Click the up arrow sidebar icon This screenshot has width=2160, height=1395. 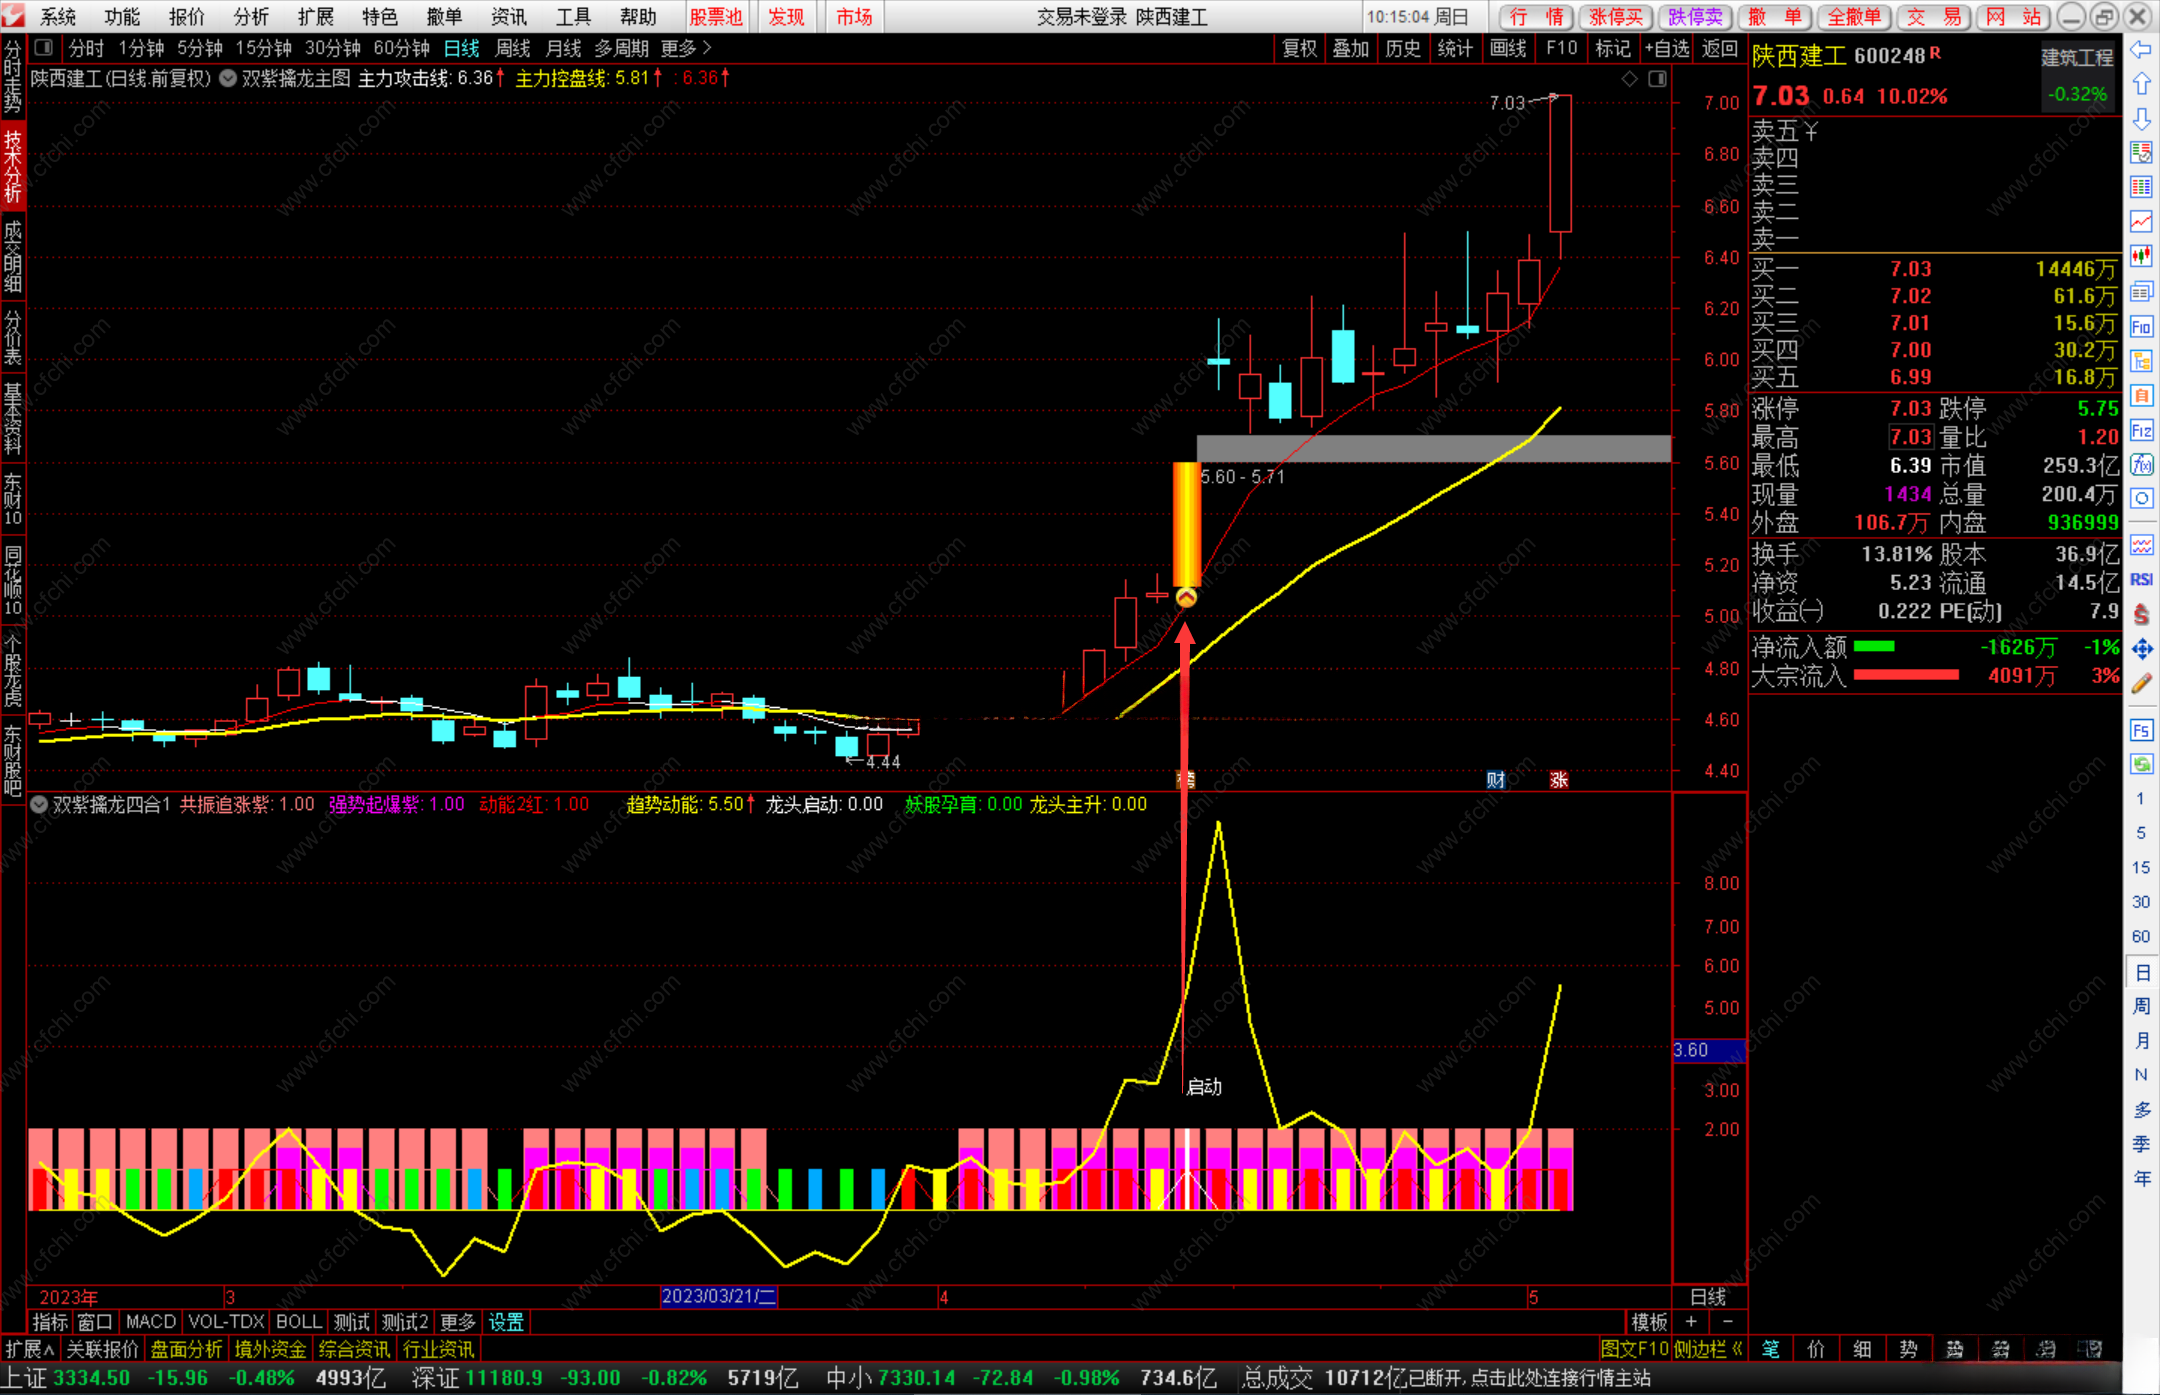coord(2140,84)
